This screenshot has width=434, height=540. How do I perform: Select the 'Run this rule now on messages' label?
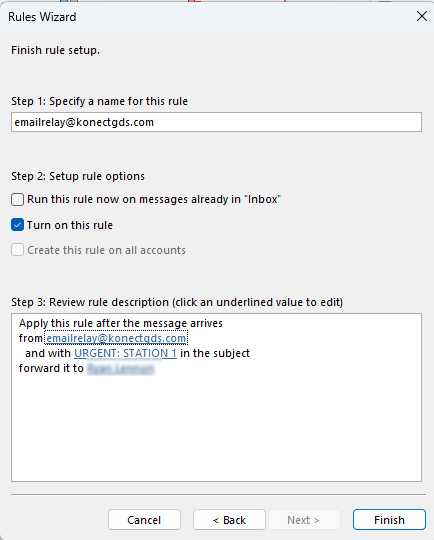[154, 199]
